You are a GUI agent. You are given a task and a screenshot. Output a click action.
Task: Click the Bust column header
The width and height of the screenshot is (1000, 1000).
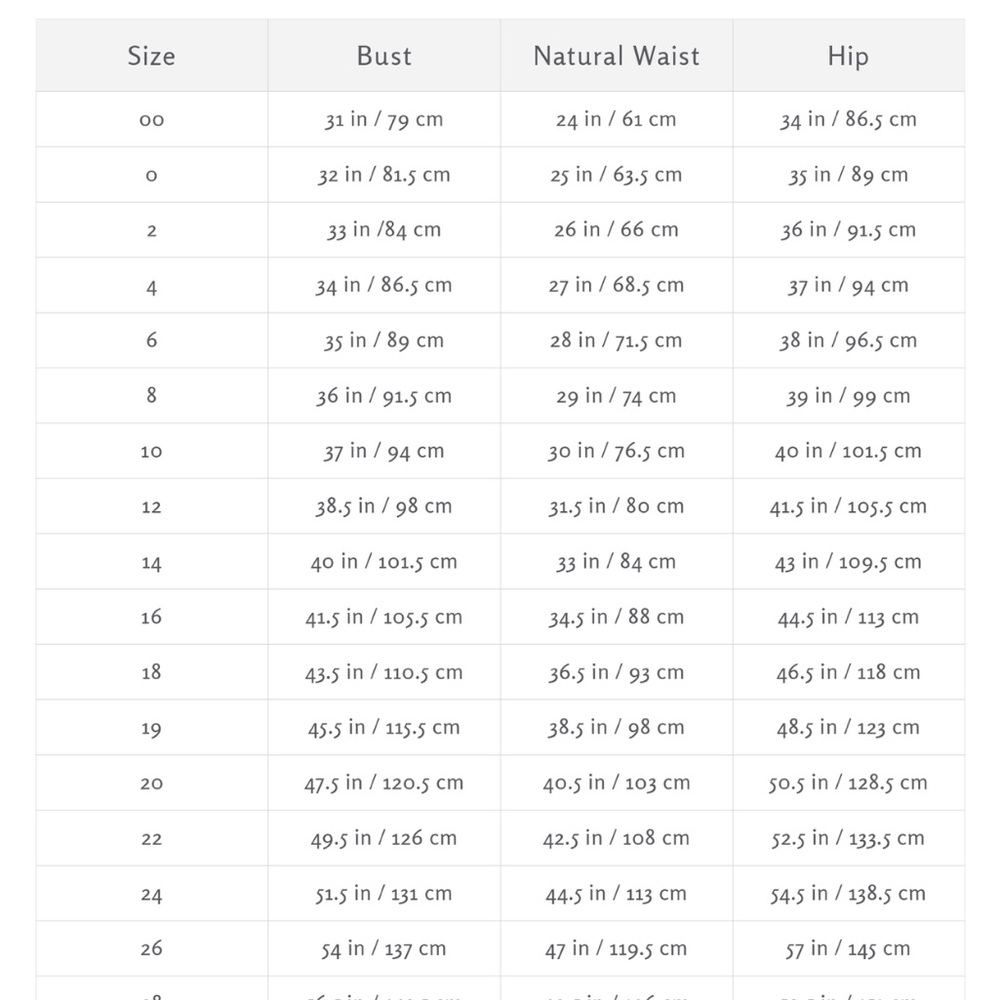(x=384, y=56)
